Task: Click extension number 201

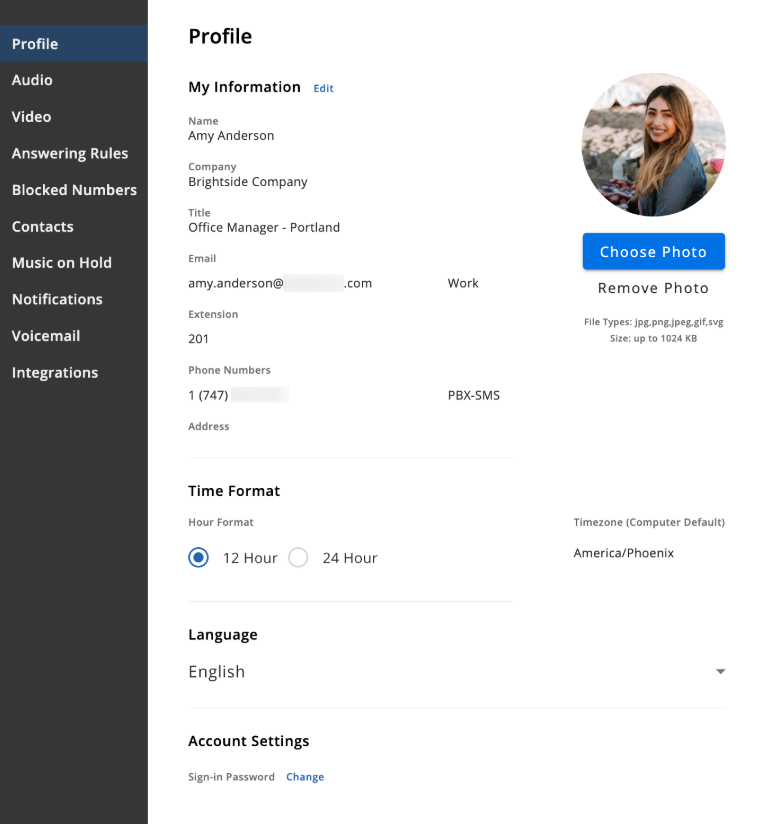Action: click(x=199, y=339)
